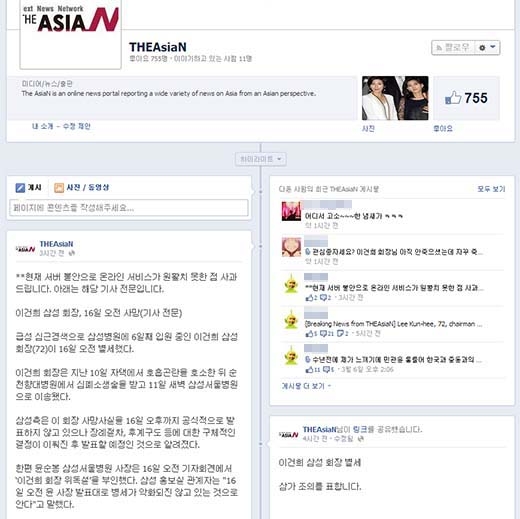The width and height of the screenshot is (520, 519).
Task: Open the pink avatar of first recent poster
Action: (291, 211)
